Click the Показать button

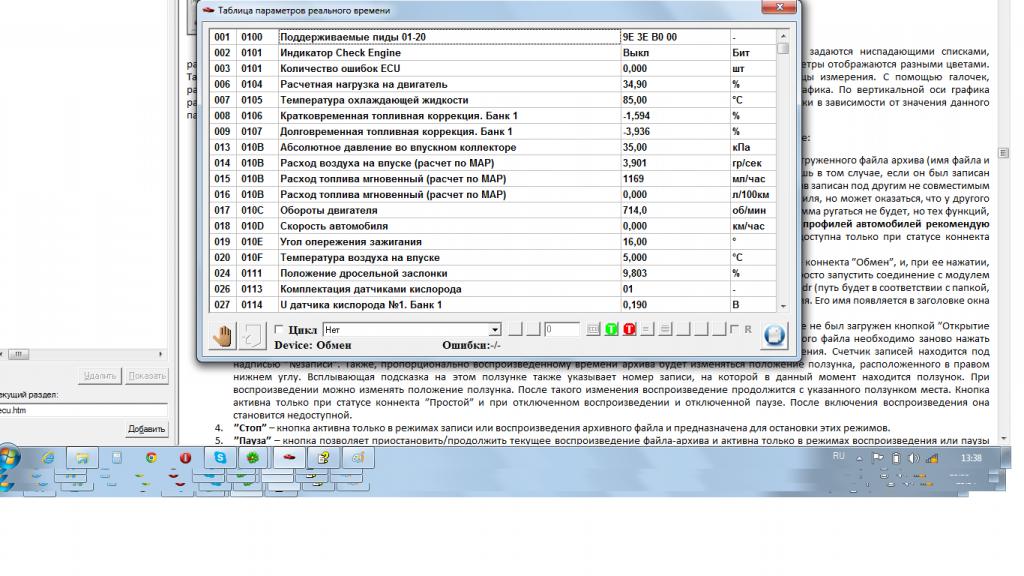[146, 375]
